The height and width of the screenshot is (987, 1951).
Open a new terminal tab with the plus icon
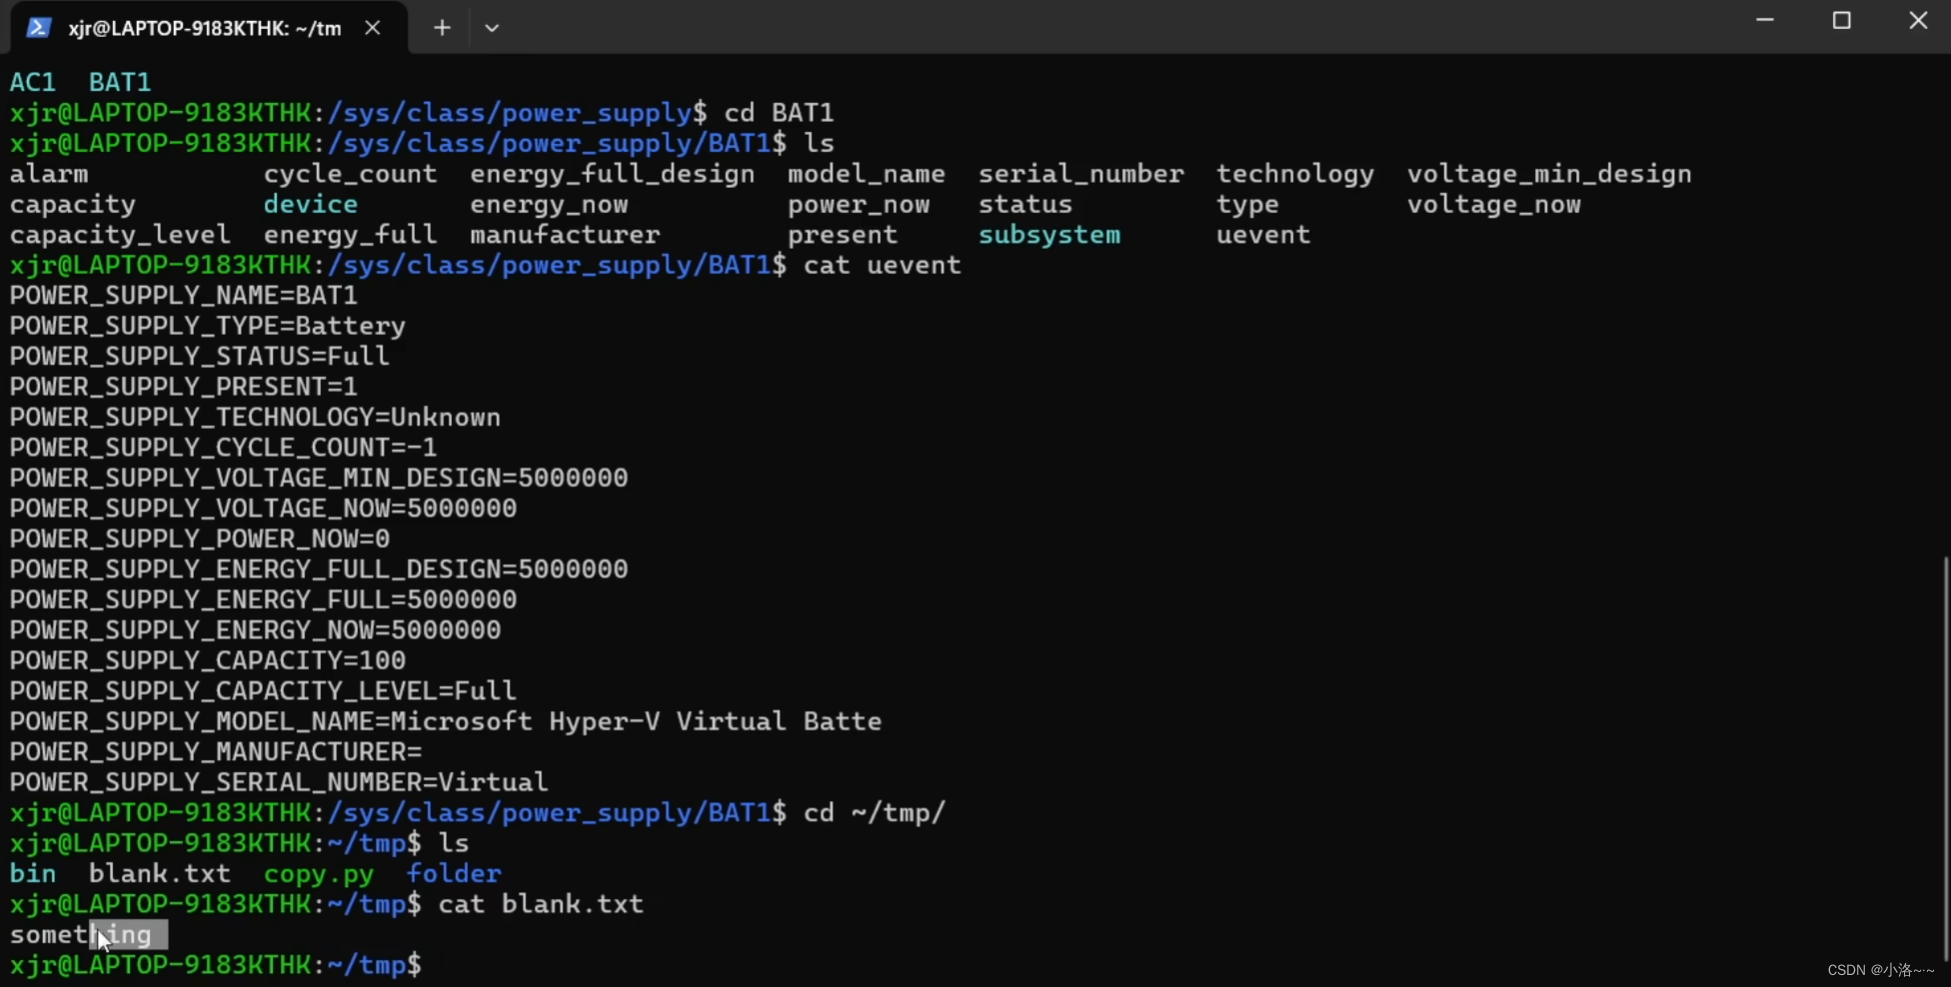tap(441, 27)
